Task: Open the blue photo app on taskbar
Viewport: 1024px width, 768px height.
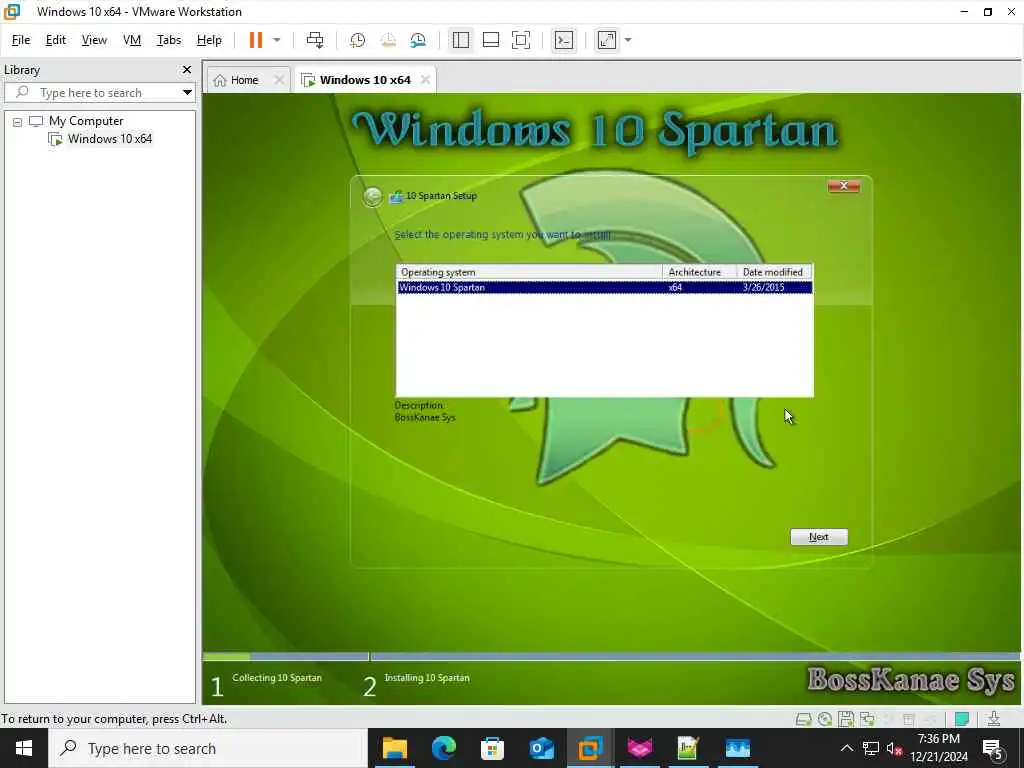Action: (x=737, y=748)
